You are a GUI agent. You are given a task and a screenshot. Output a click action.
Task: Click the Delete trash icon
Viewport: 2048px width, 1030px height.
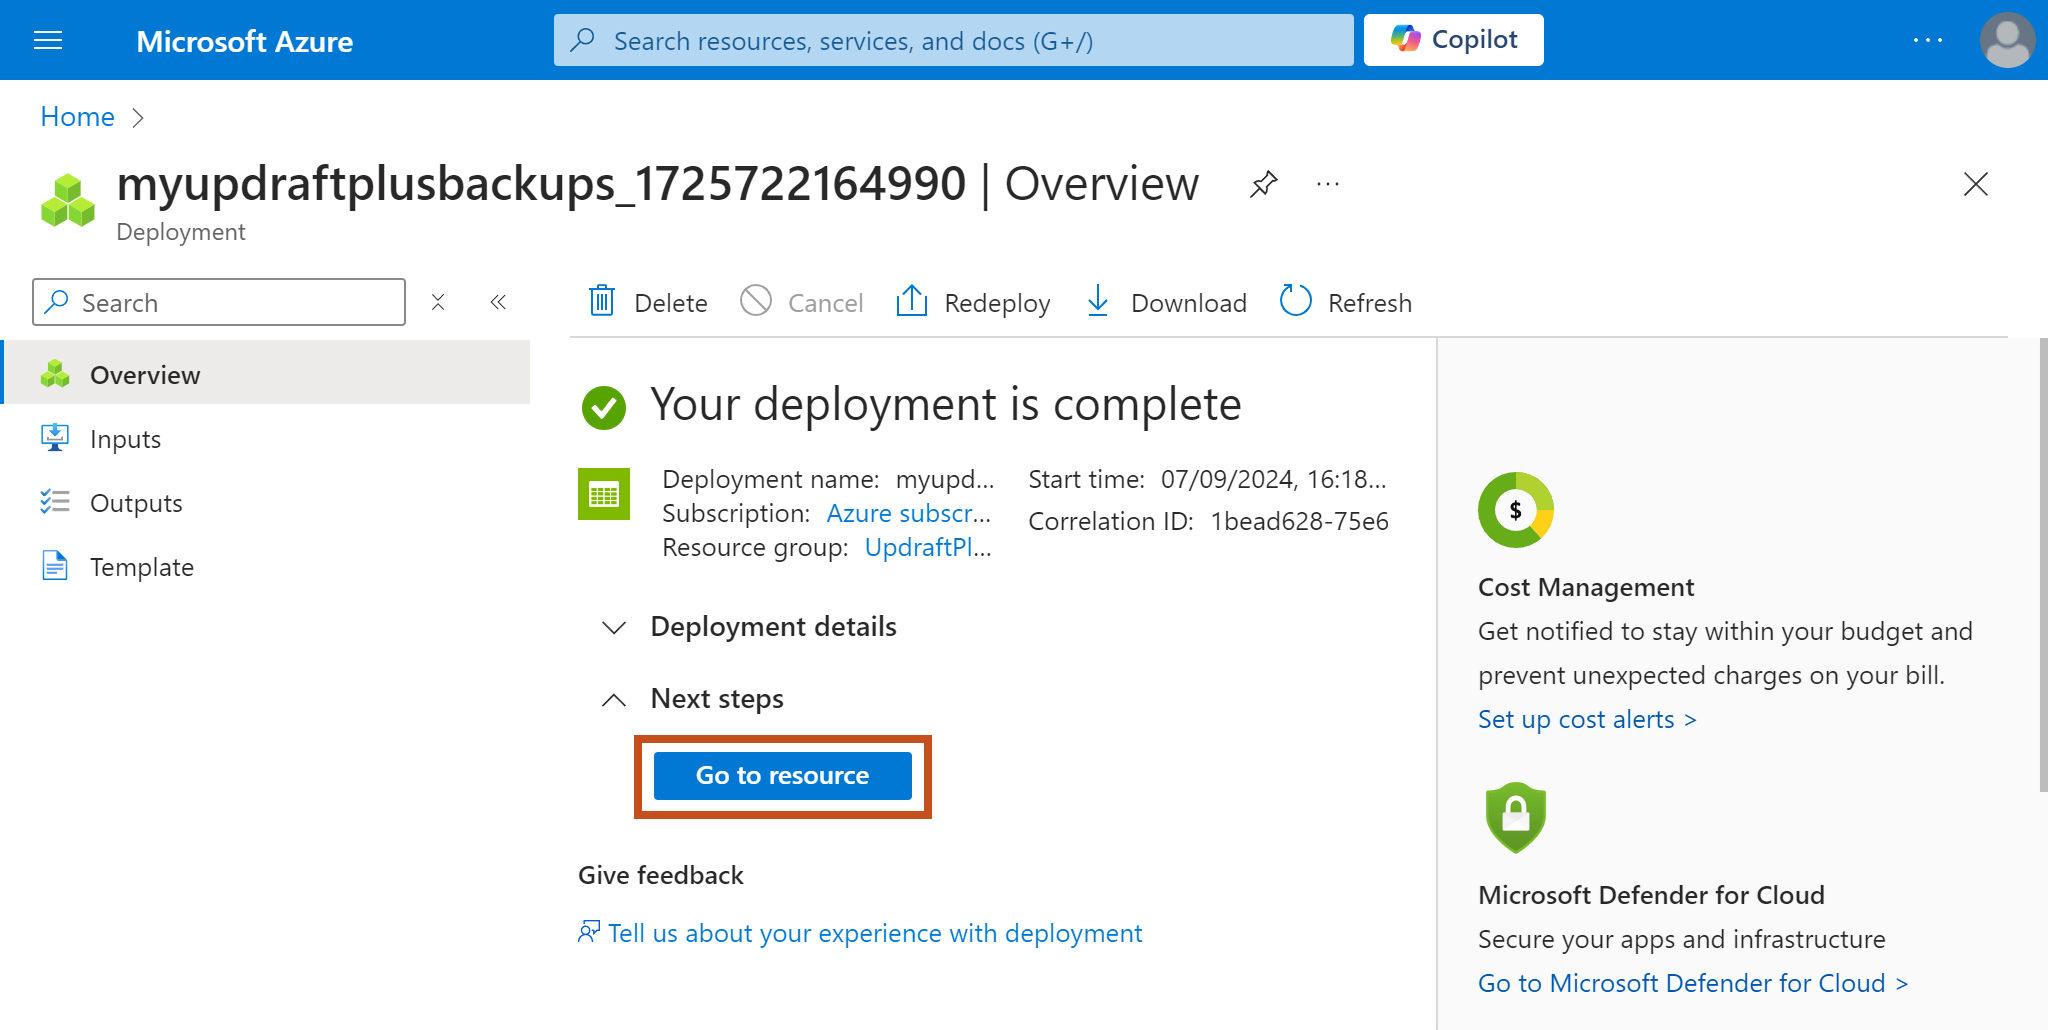(x=602, y=301)
